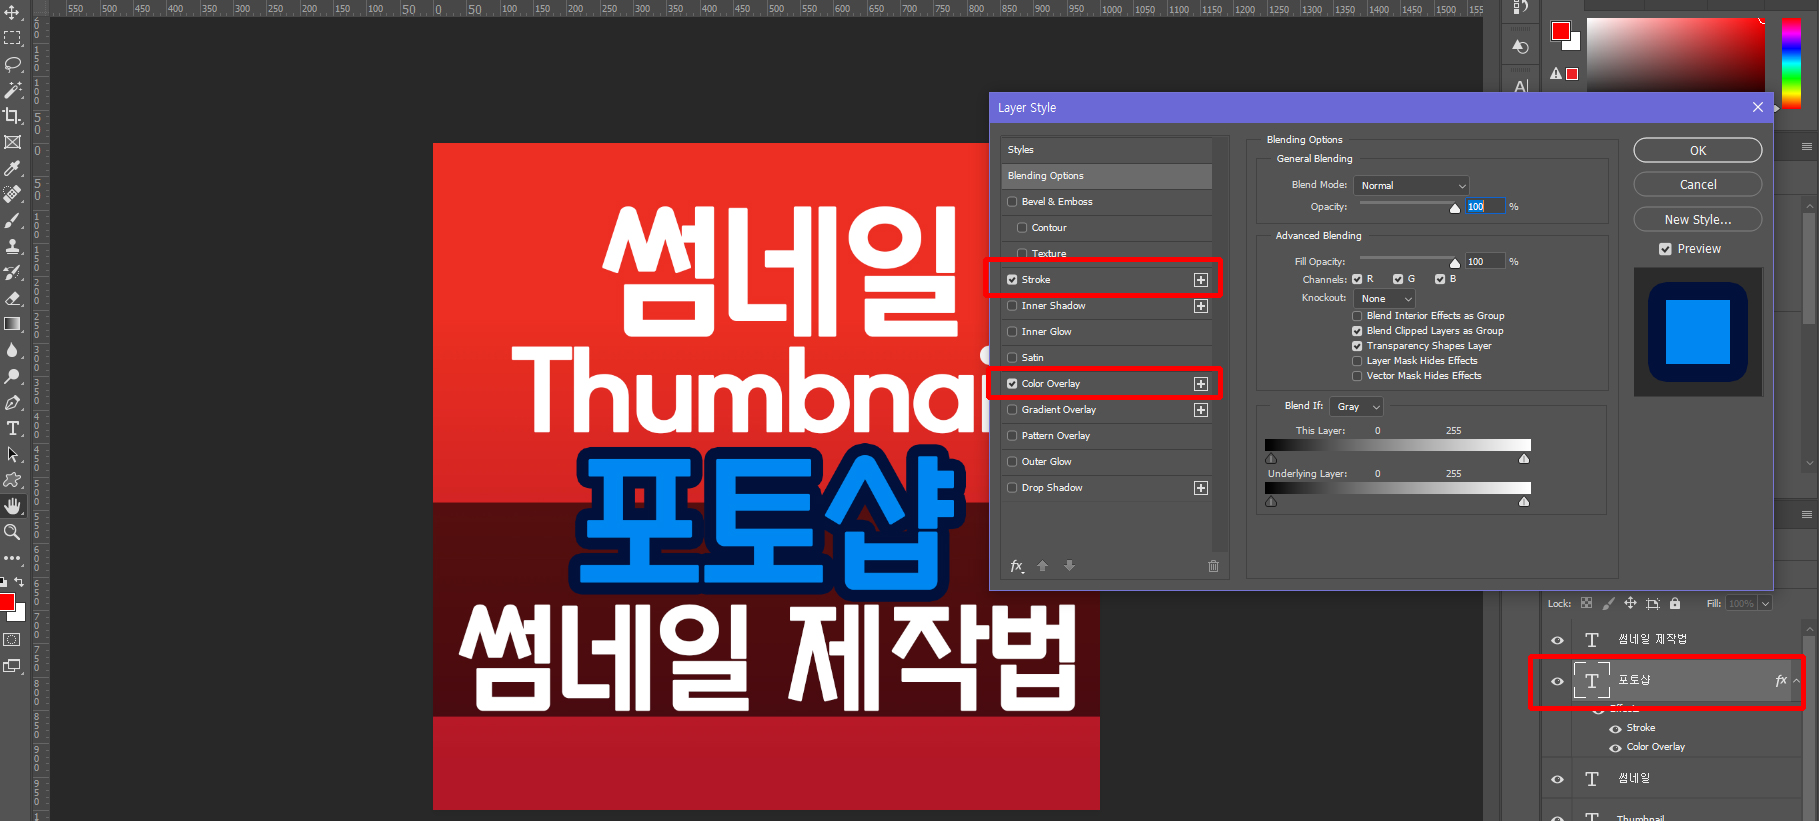1819x821 pixels.
Task: Enable the Bevel & Emboss checkbox
Action: click(x=1012, y=202)
